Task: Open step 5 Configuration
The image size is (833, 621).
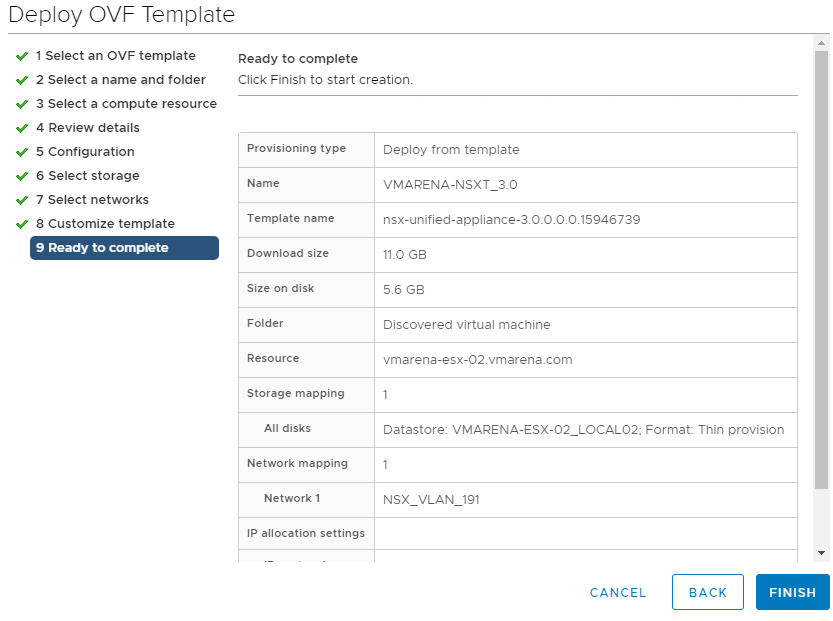Action: point(85,151)
